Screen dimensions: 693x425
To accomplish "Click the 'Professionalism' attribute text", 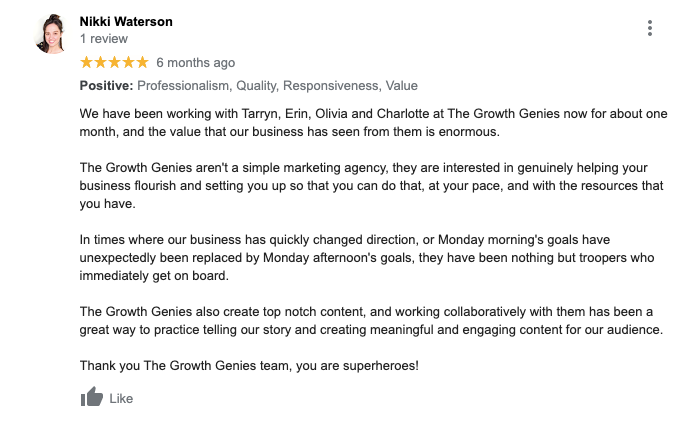I will click(183, 86).
